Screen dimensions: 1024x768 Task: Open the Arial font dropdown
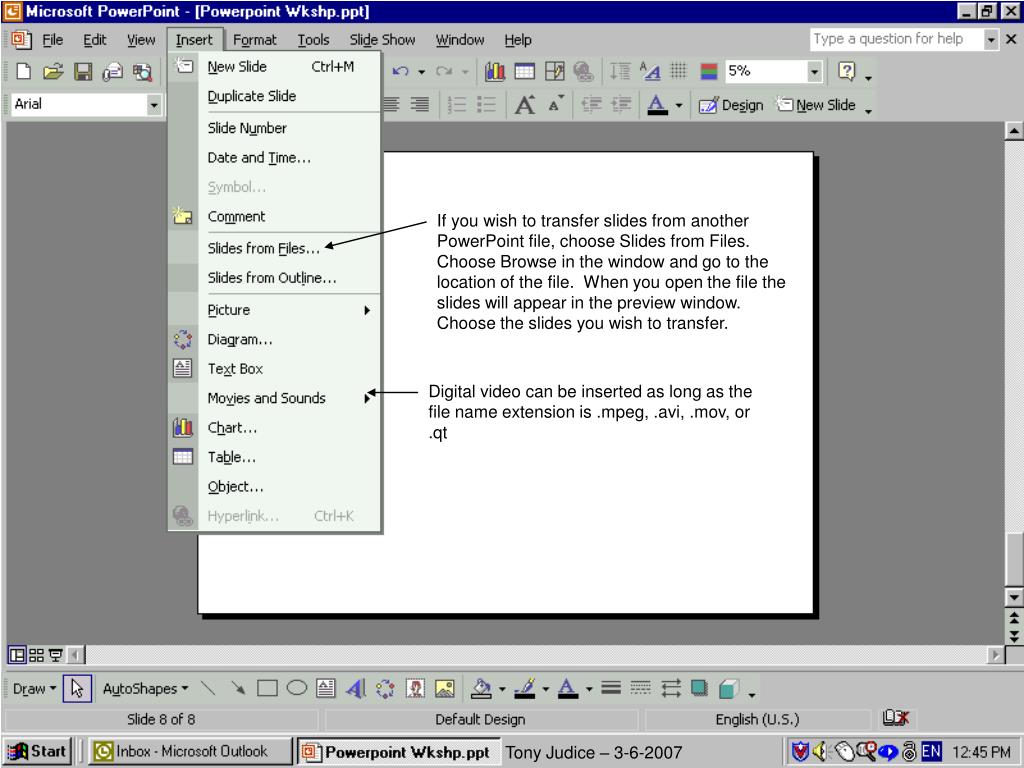153,104
